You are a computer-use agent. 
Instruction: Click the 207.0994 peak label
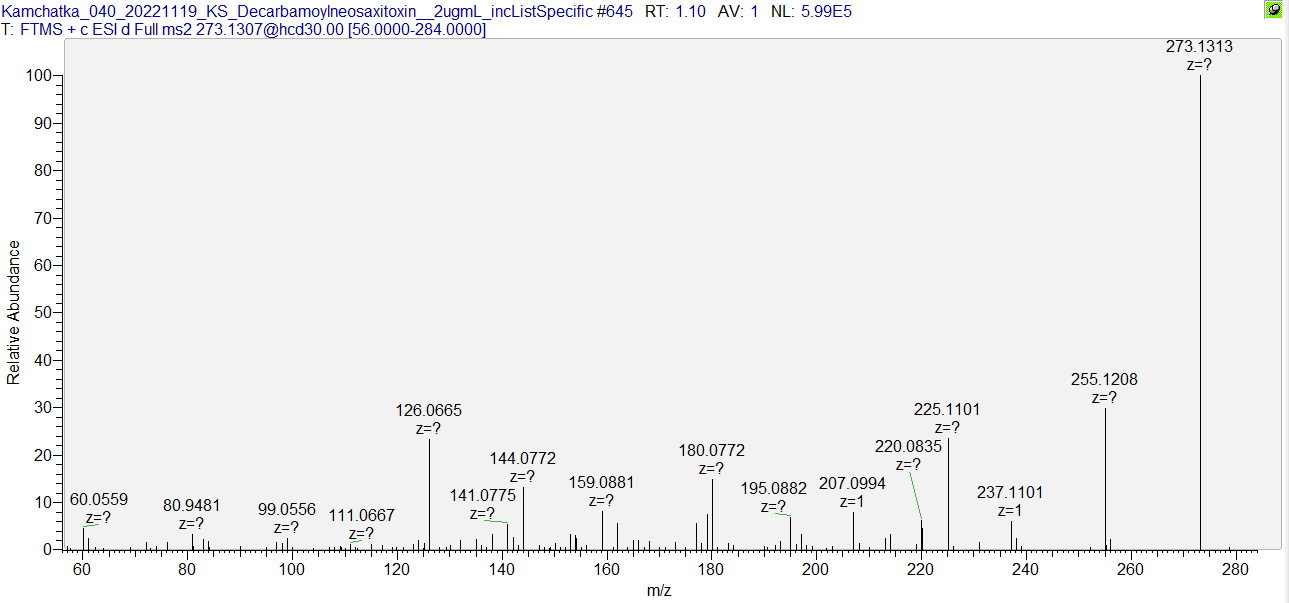(x=852, y=484)
